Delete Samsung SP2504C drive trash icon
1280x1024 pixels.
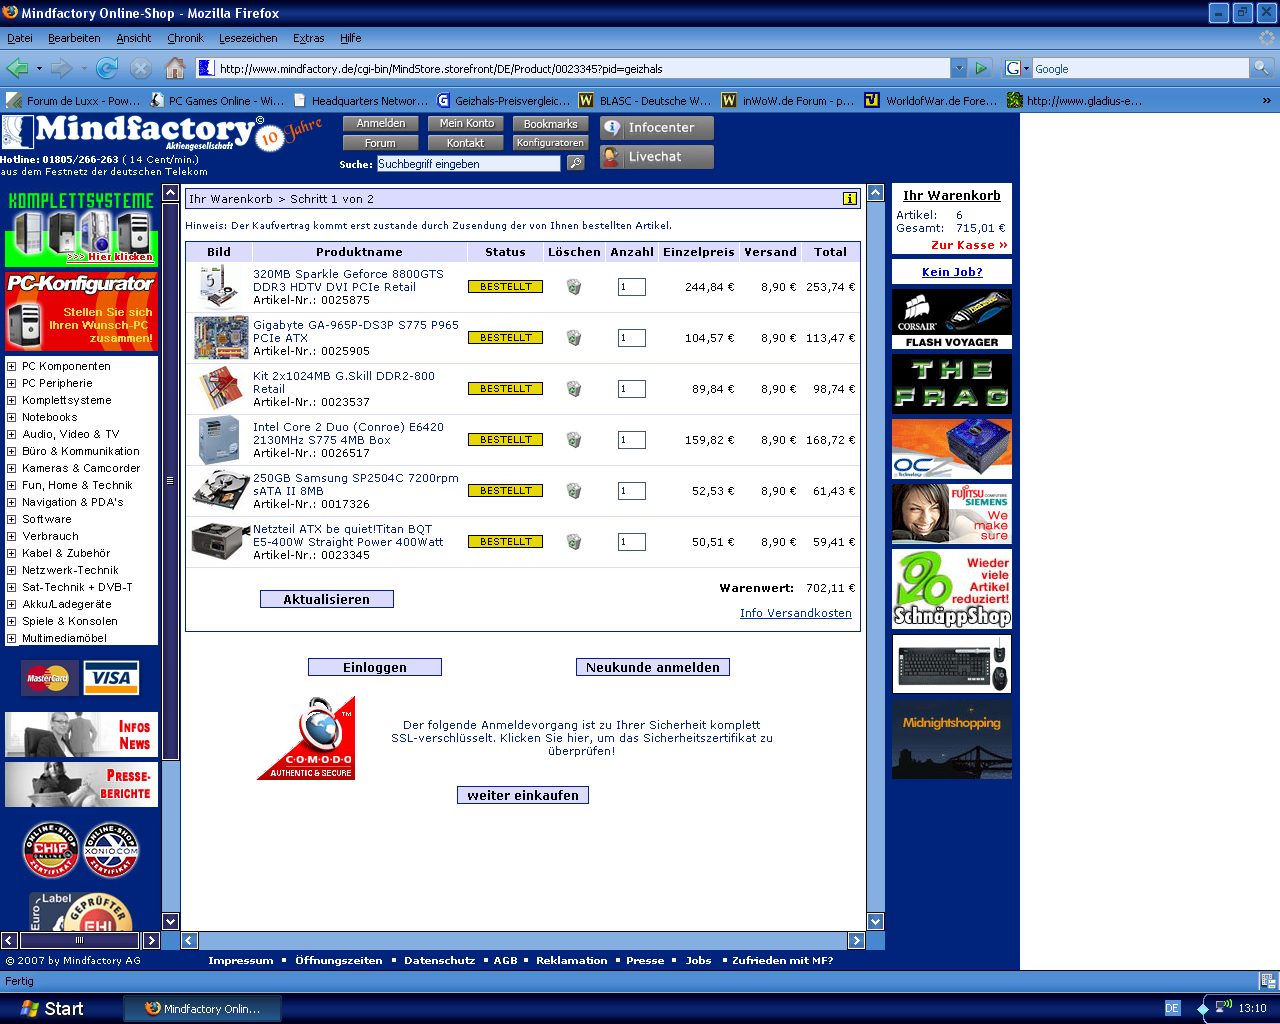574,491
